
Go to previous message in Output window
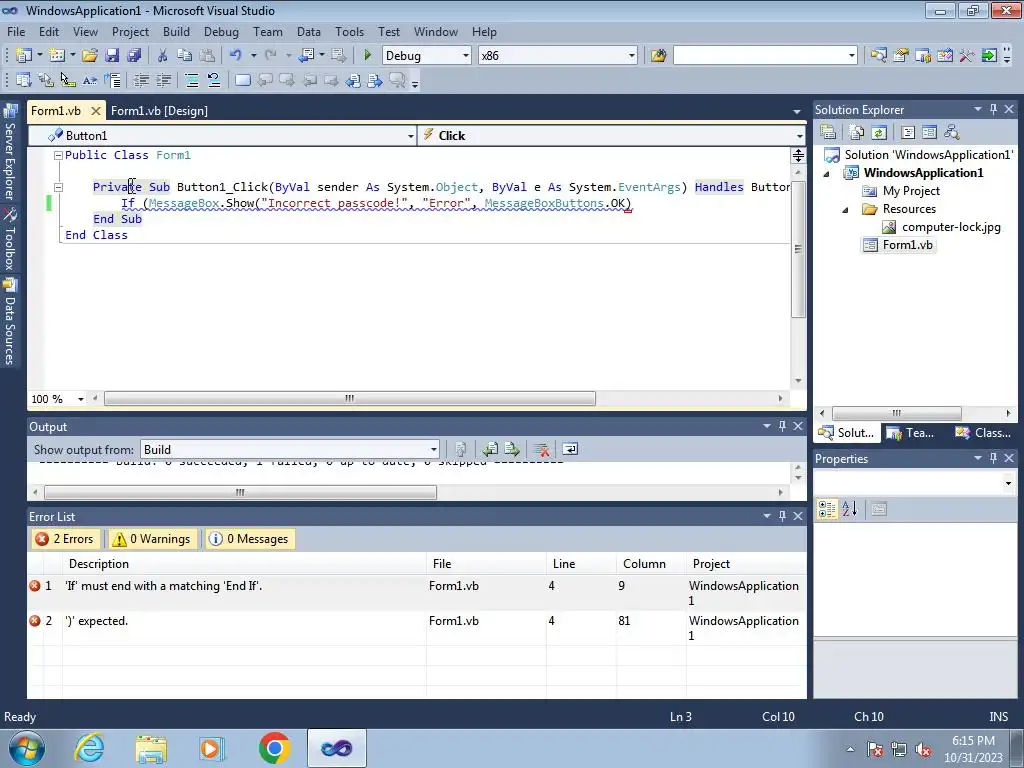pos(490,449)
